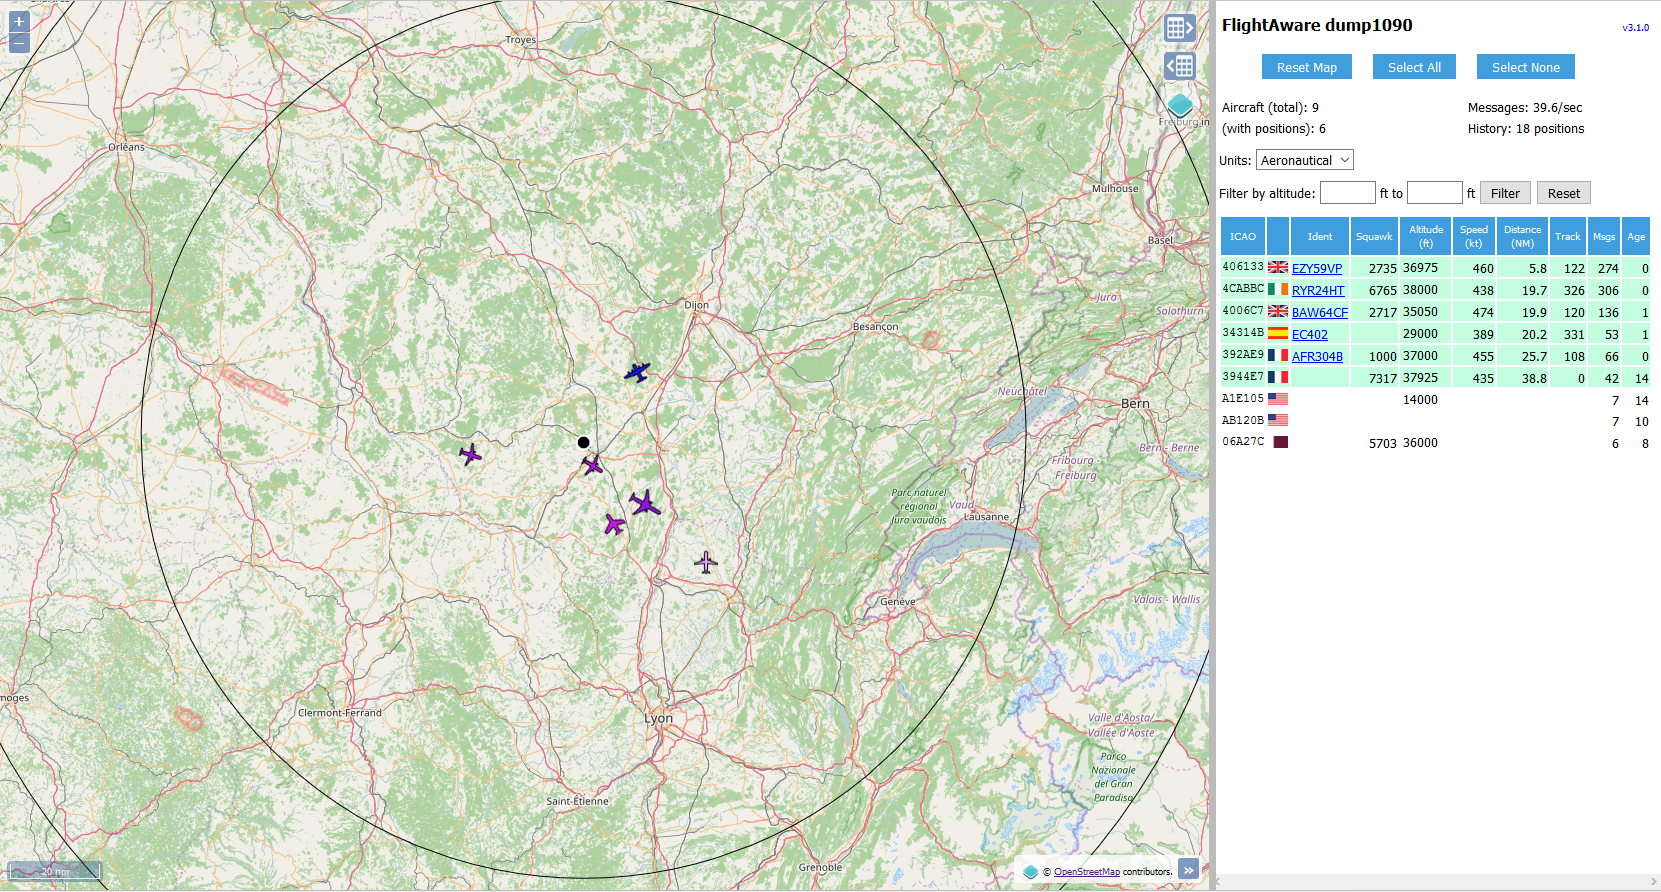Open the AFR304B ident link
This screenshot has height=892, width=1661.
pos(1317,356)
